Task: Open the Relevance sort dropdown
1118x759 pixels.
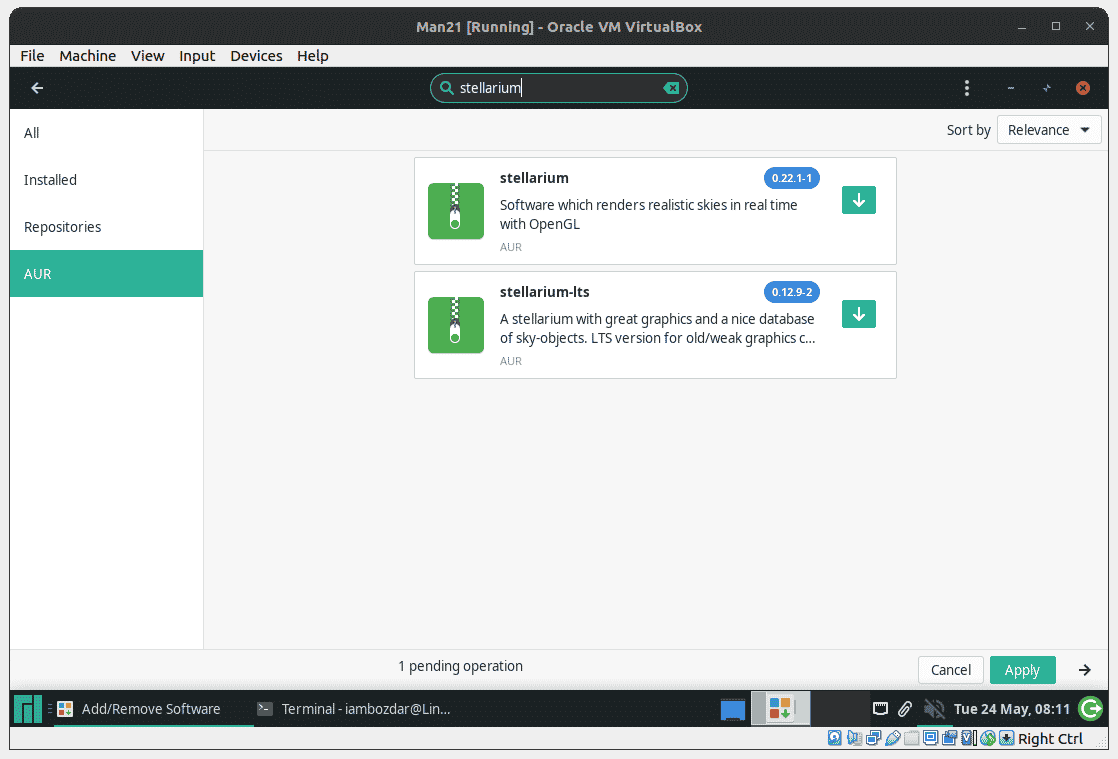Action: coord(1049,130)
